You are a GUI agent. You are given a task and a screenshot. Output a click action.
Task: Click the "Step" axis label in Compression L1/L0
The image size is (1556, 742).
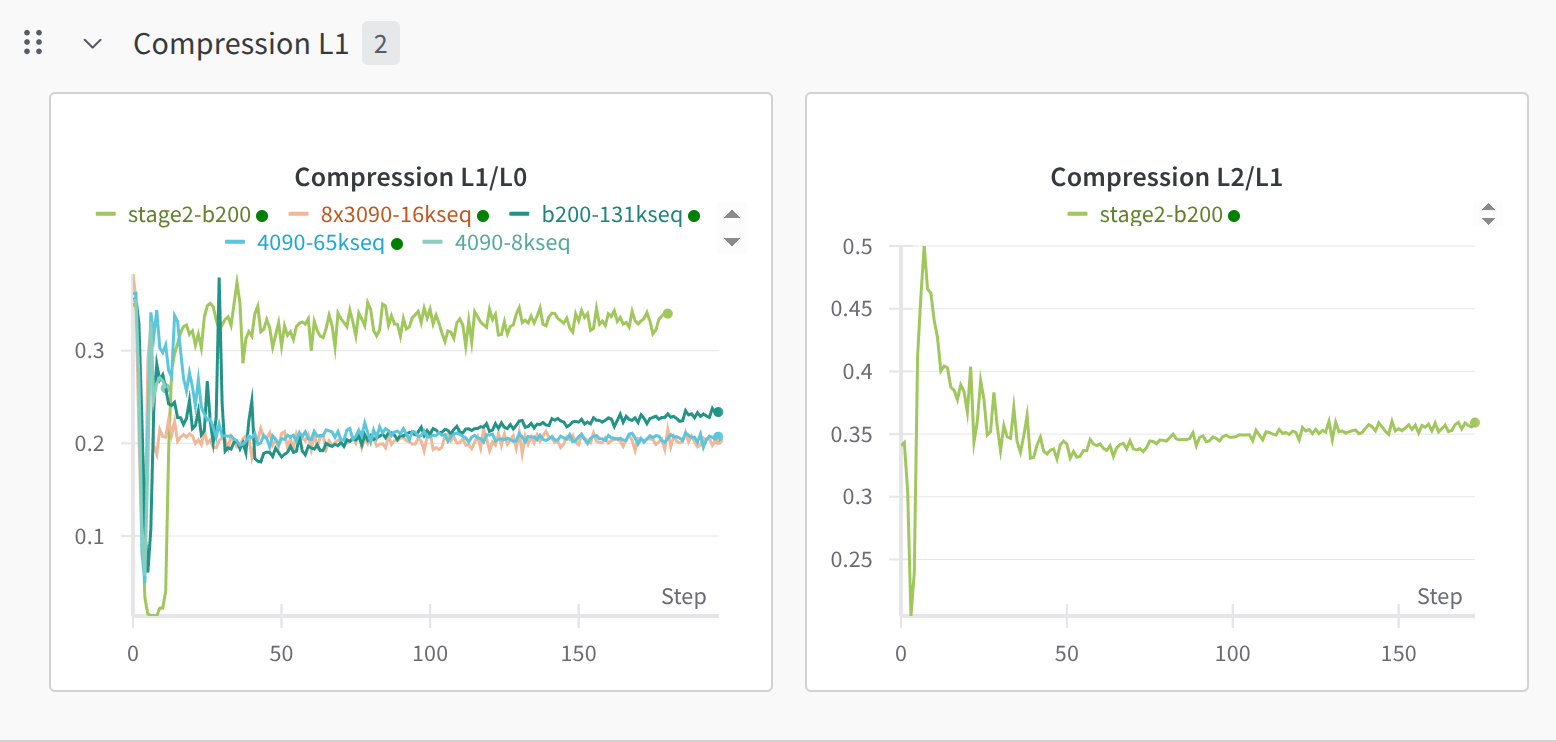(684, 597)
